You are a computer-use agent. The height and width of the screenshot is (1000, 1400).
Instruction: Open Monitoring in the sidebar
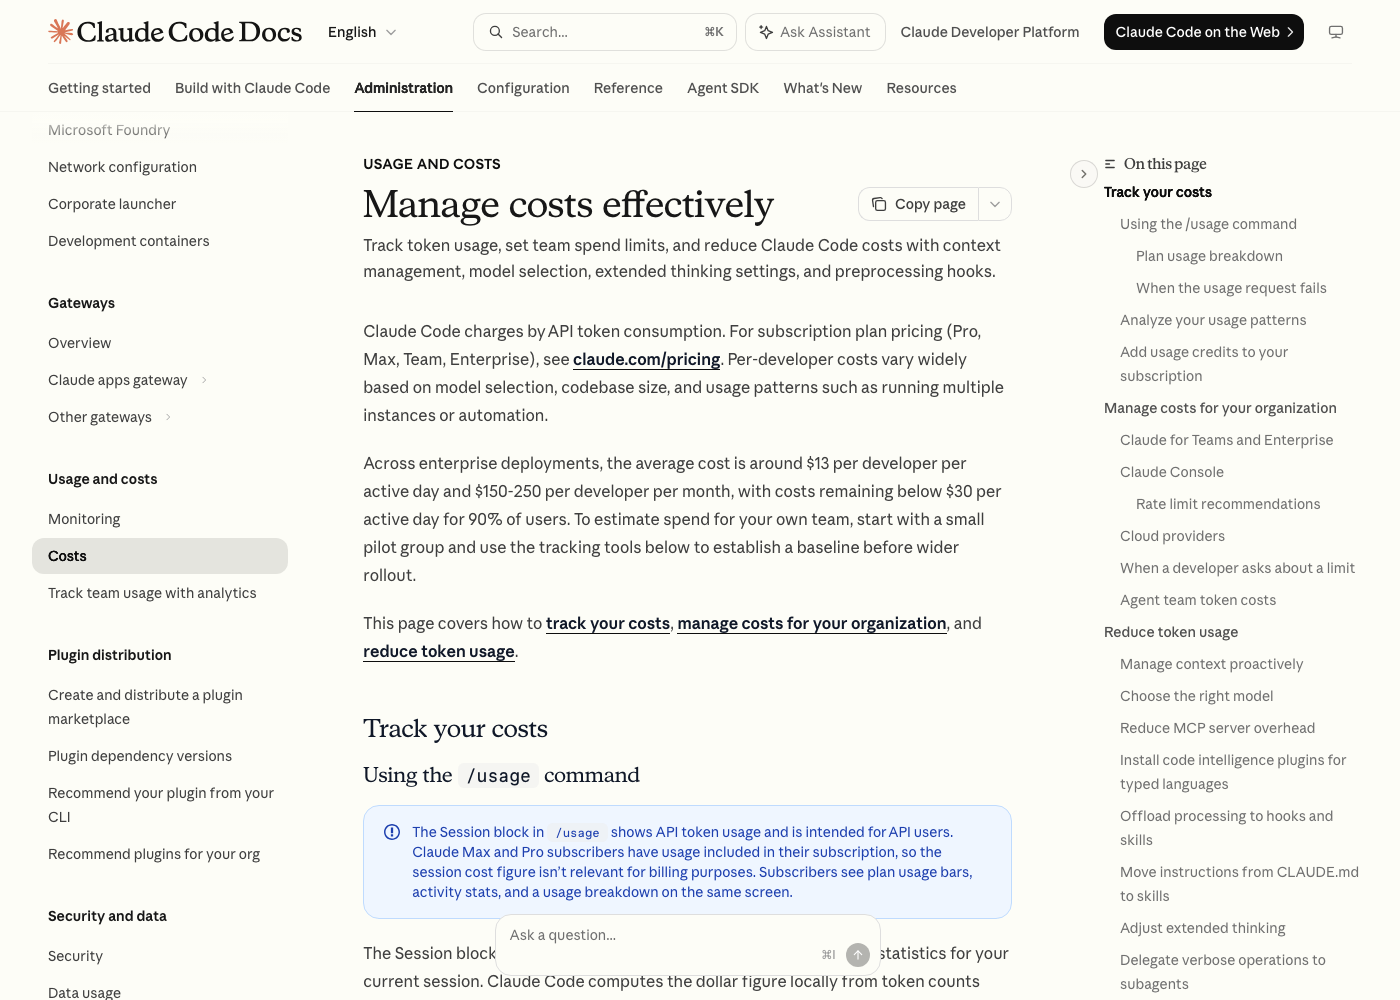point(84,519)
